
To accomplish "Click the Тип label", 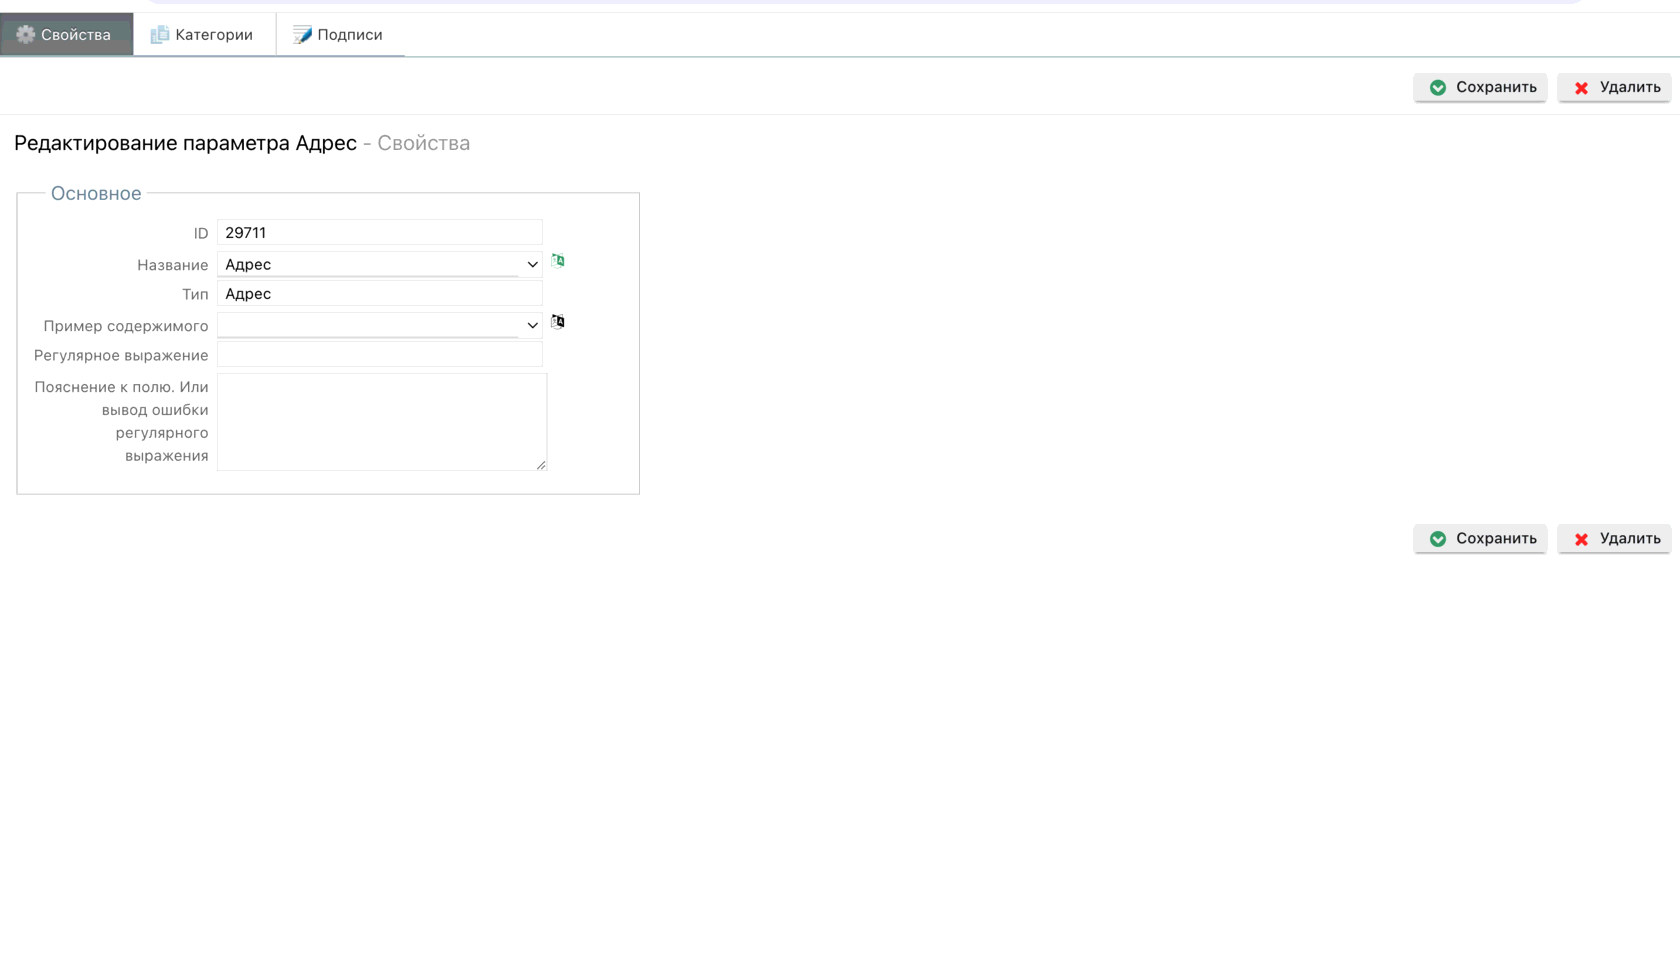I will tap(195, 295).
